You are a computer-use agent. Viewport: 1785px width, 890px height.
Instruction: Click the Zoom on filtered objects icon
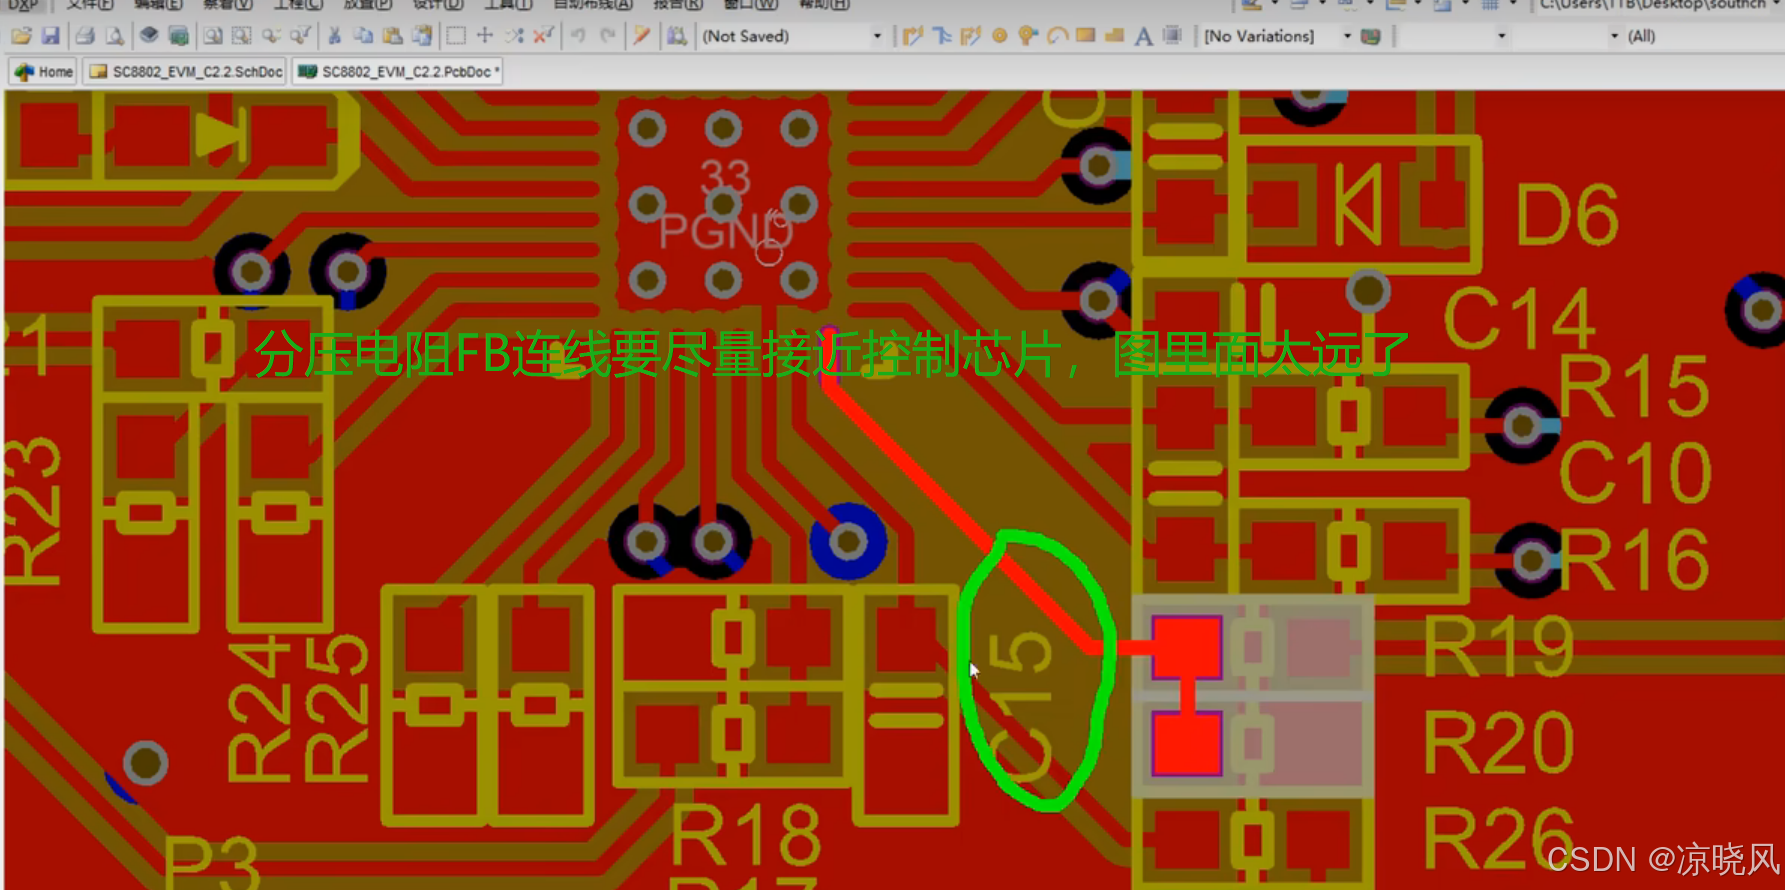point(299,36)
